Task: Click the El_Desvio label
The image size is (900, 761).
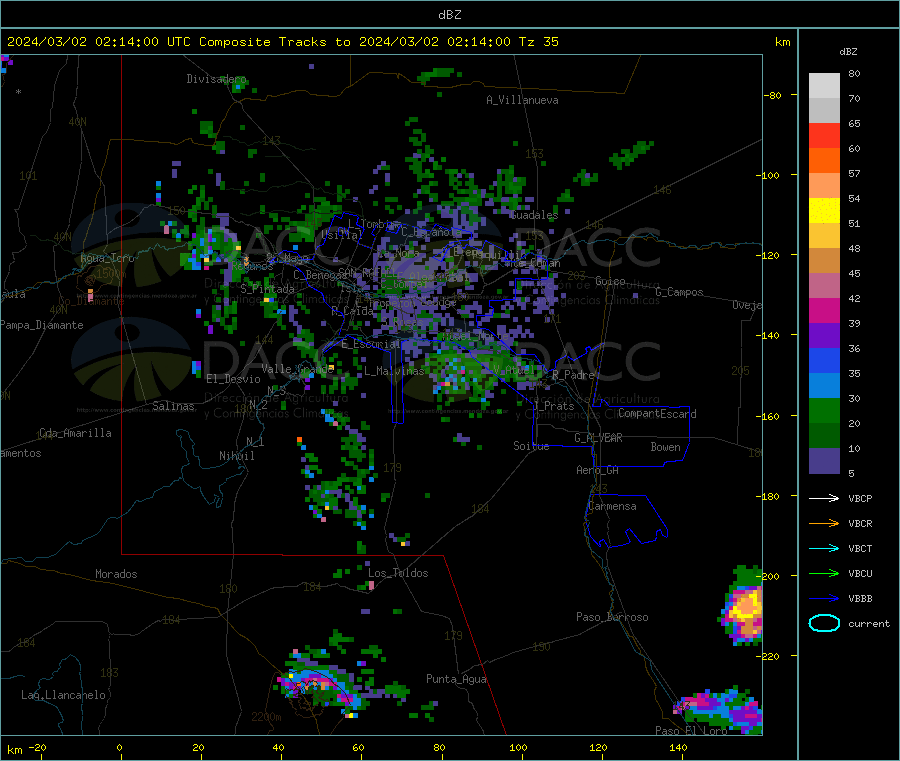Action: [x=233, y=379]
